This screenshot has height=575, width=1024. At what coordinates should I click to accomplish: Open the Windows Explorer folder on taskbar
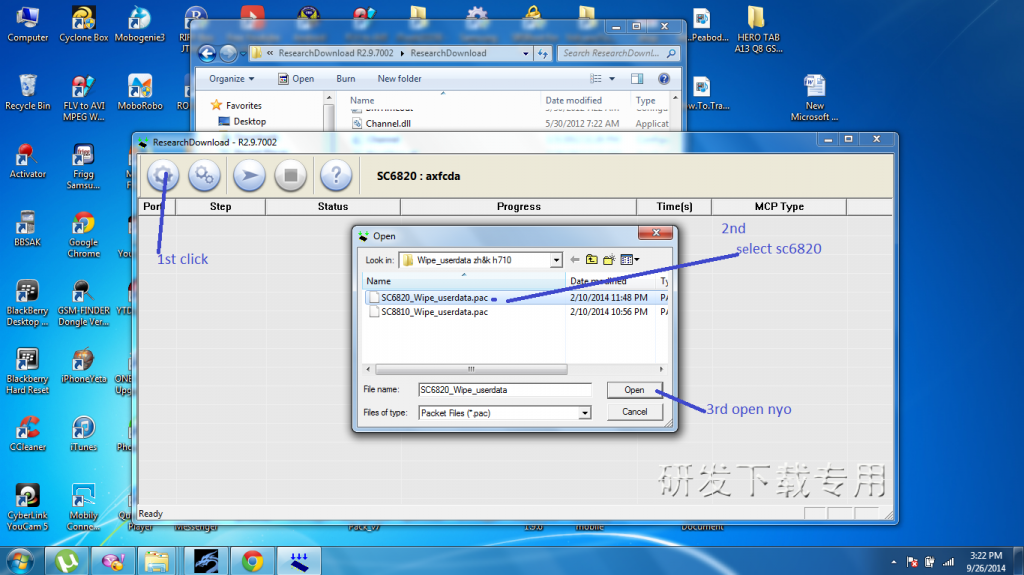pyautogui.click(x=157, y=561)
